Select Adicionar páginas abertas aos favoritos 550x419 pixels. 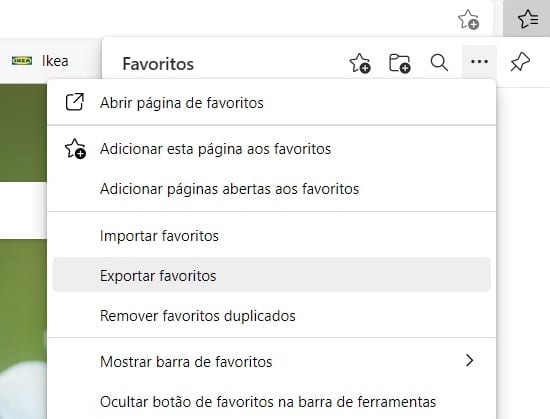[x=271, y=189]
